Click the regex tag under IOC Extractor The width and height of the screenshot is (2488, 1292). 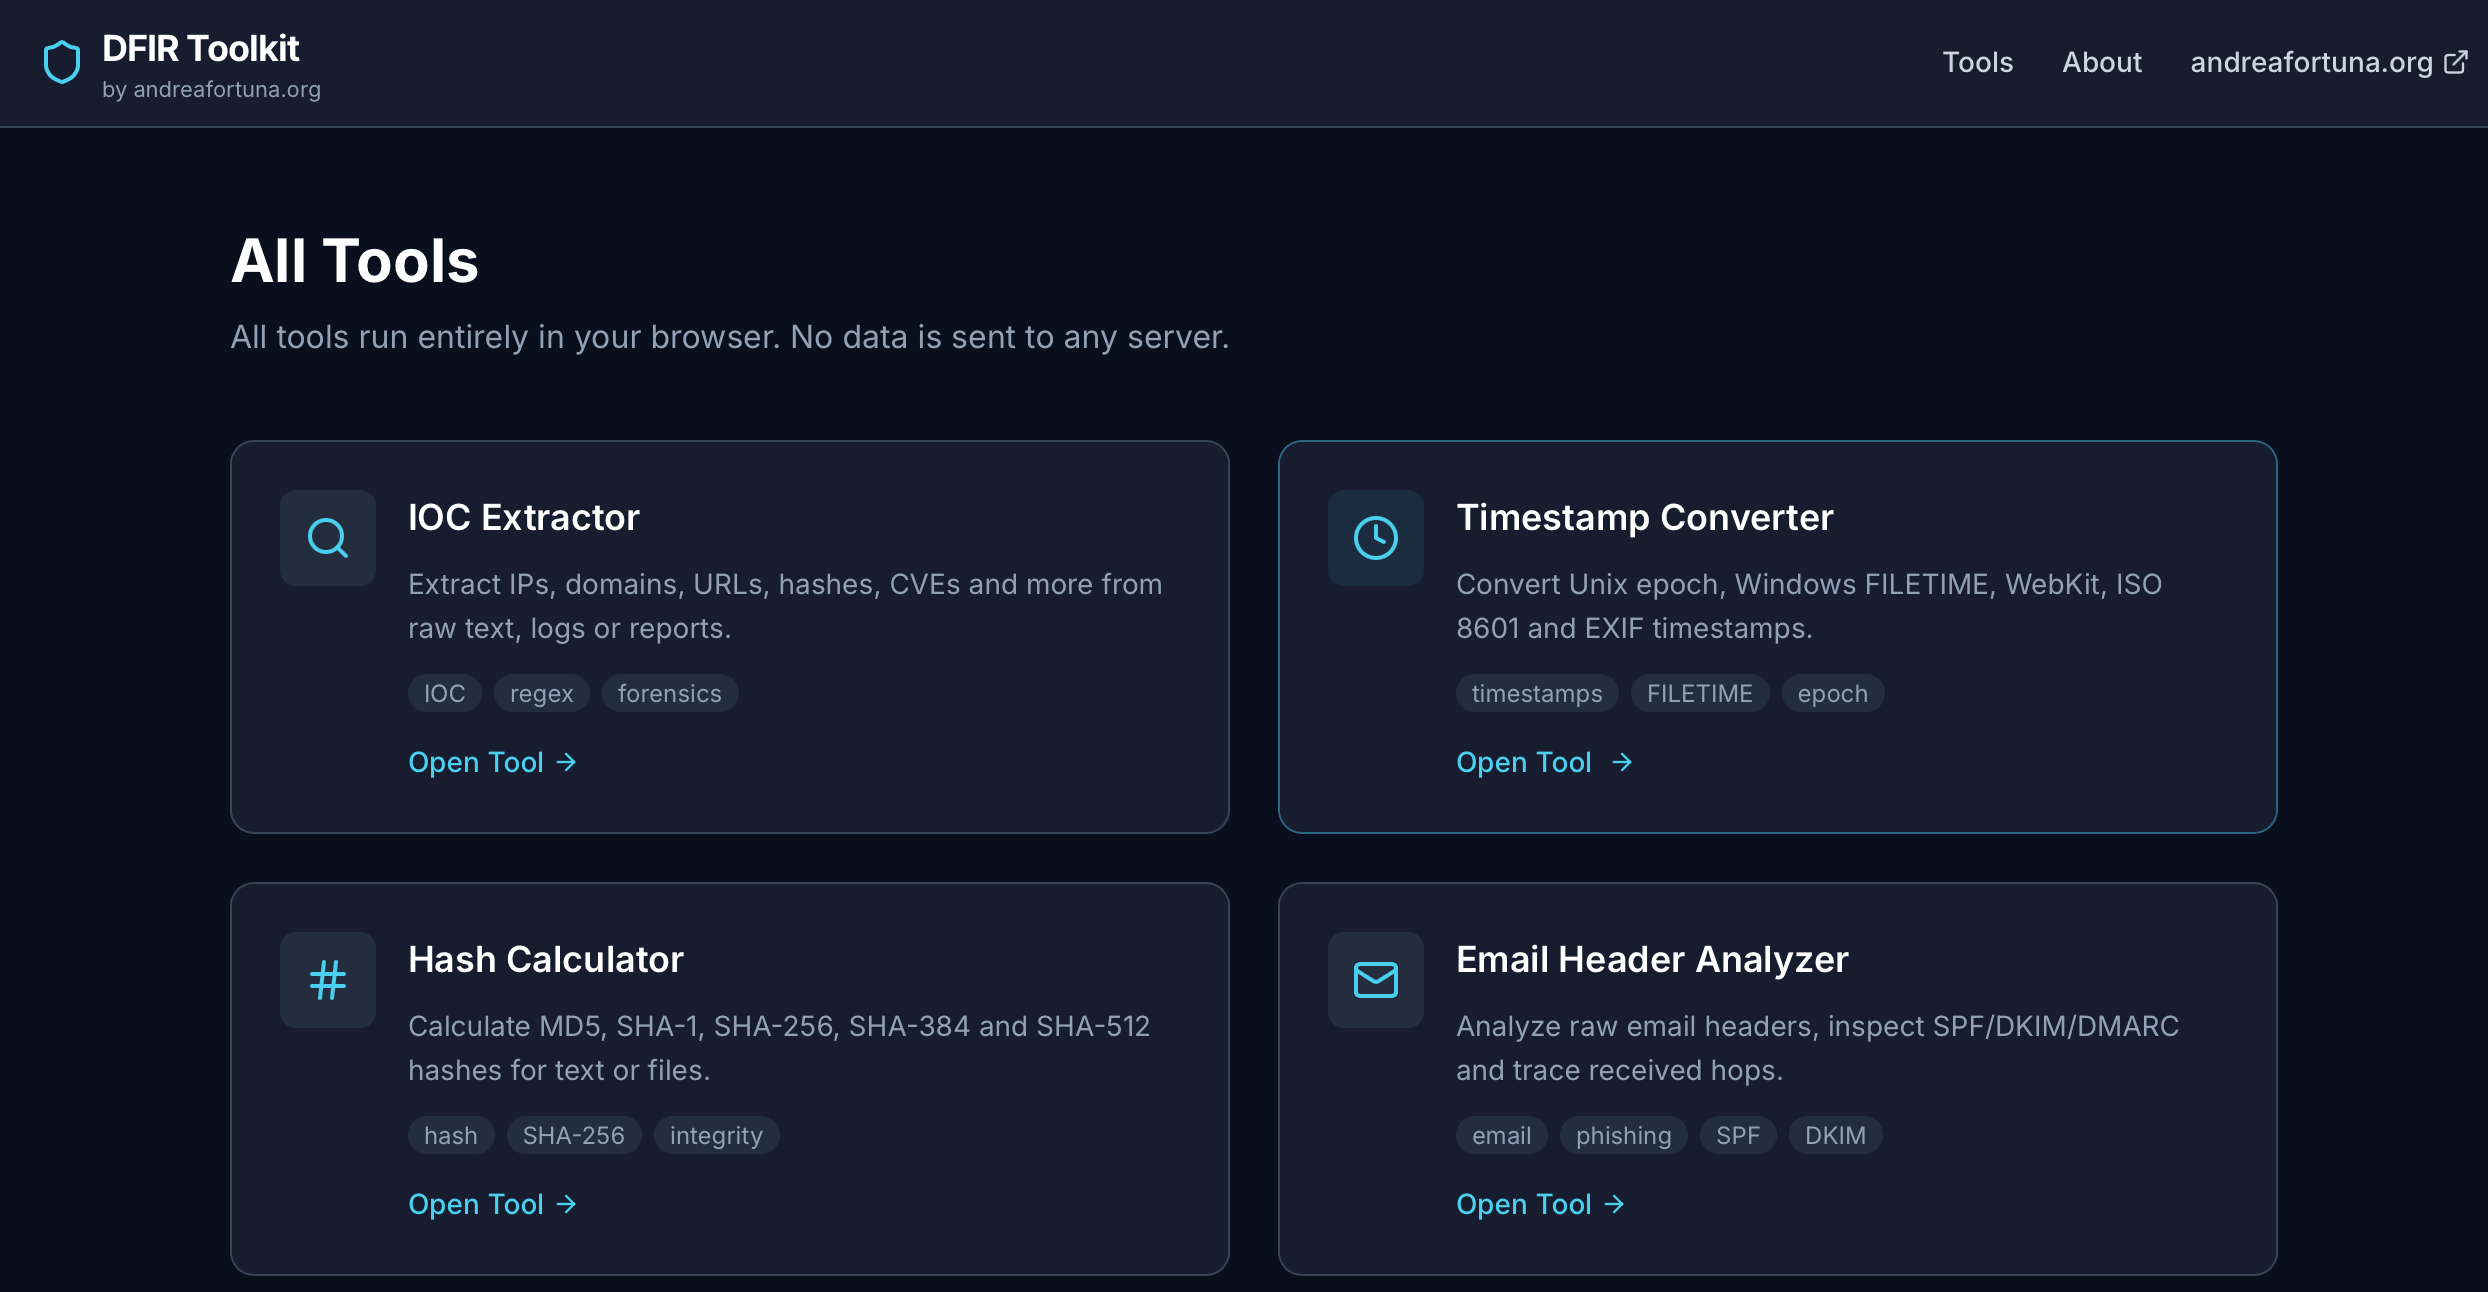541,693
